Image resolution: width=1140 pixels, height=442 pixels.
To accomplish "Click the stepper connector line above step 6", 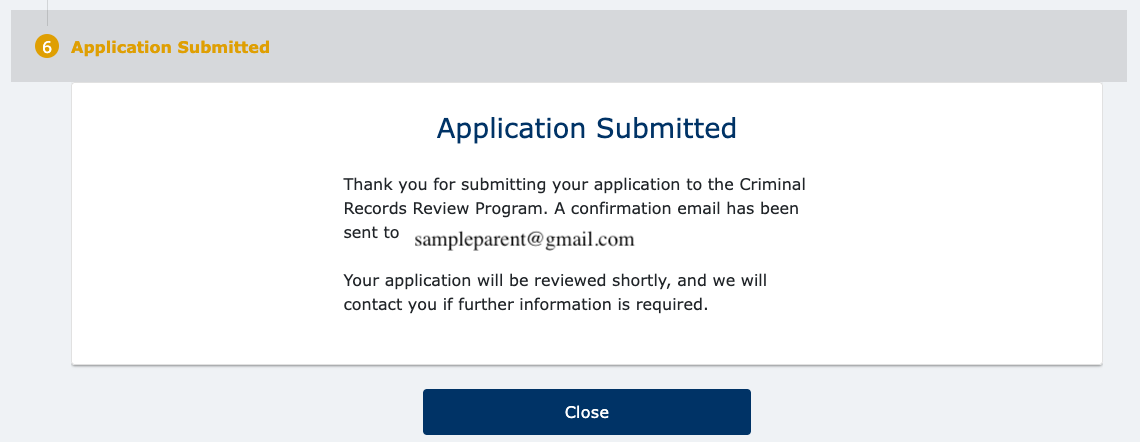I will point(47,12).
